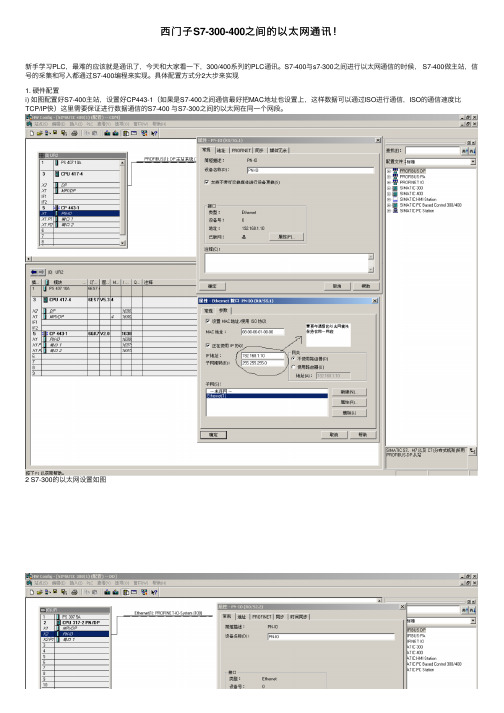The height and width of the screenshot is (713, 504).
Task: Click the Print icon in the upper HW Config toolbar
Action: click(x=74, y=133)
